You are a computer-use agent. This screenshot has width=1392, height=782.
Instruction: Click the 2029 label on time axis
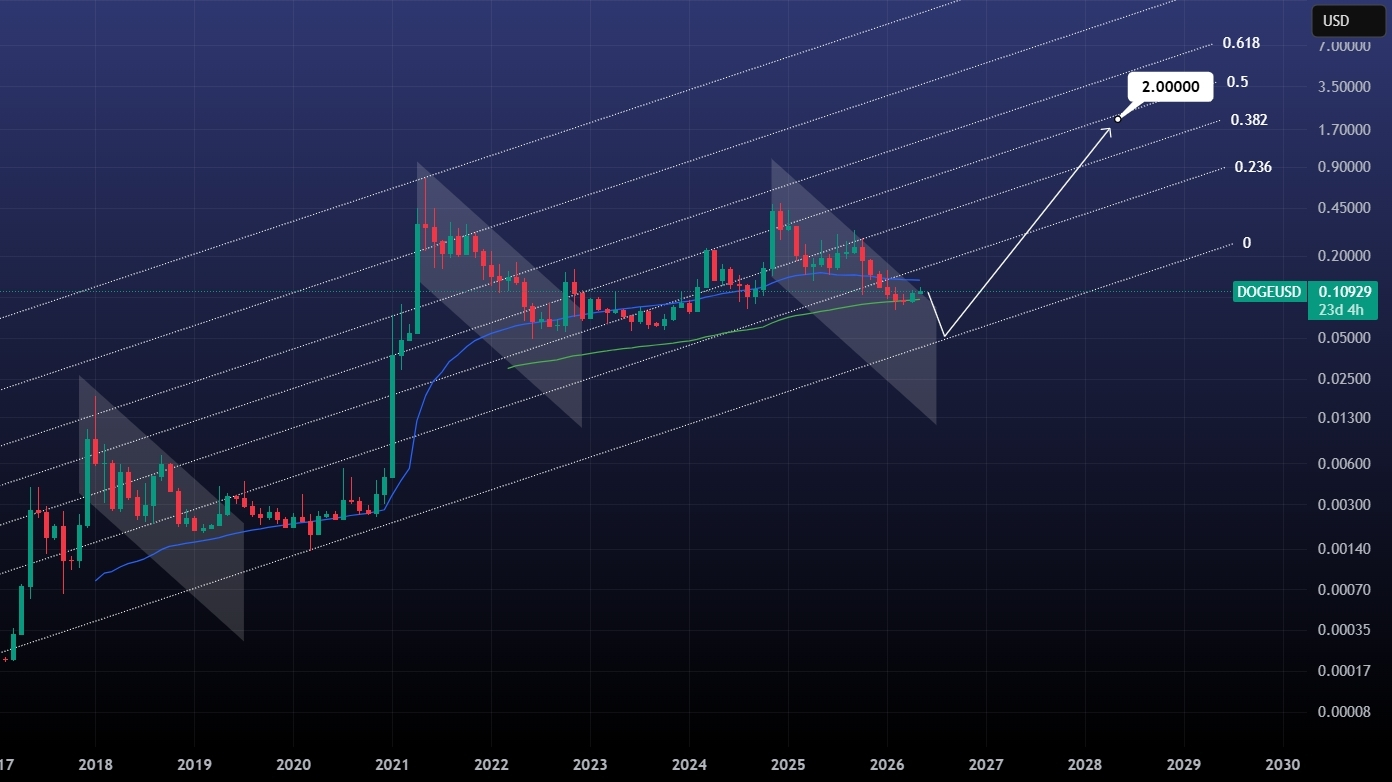coord(1184,763)
